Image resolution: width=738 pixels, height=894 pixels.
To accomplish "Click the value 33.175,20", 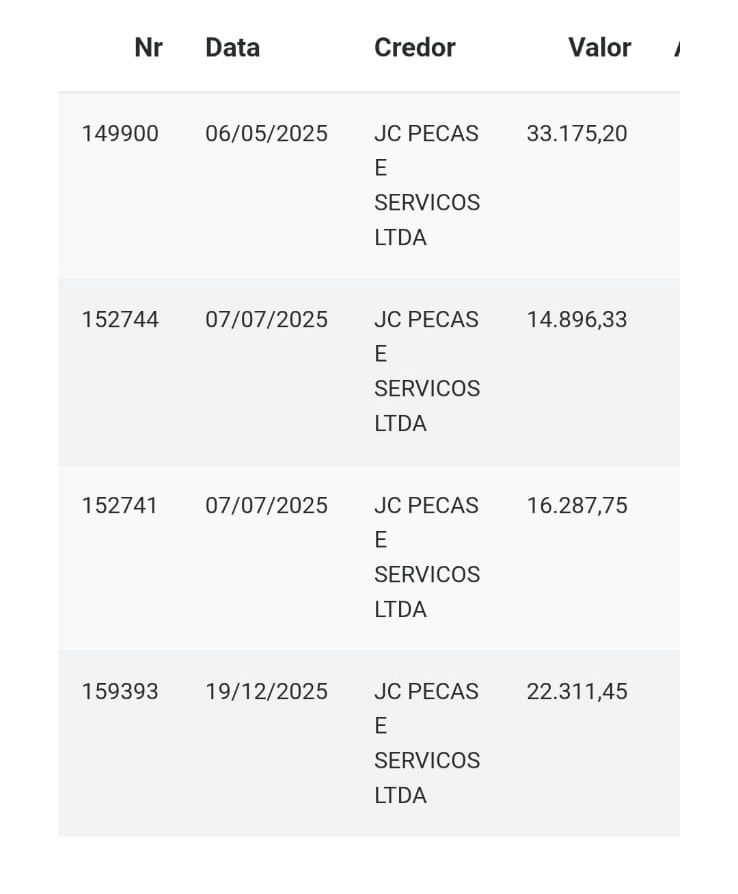I will [576, 133].
